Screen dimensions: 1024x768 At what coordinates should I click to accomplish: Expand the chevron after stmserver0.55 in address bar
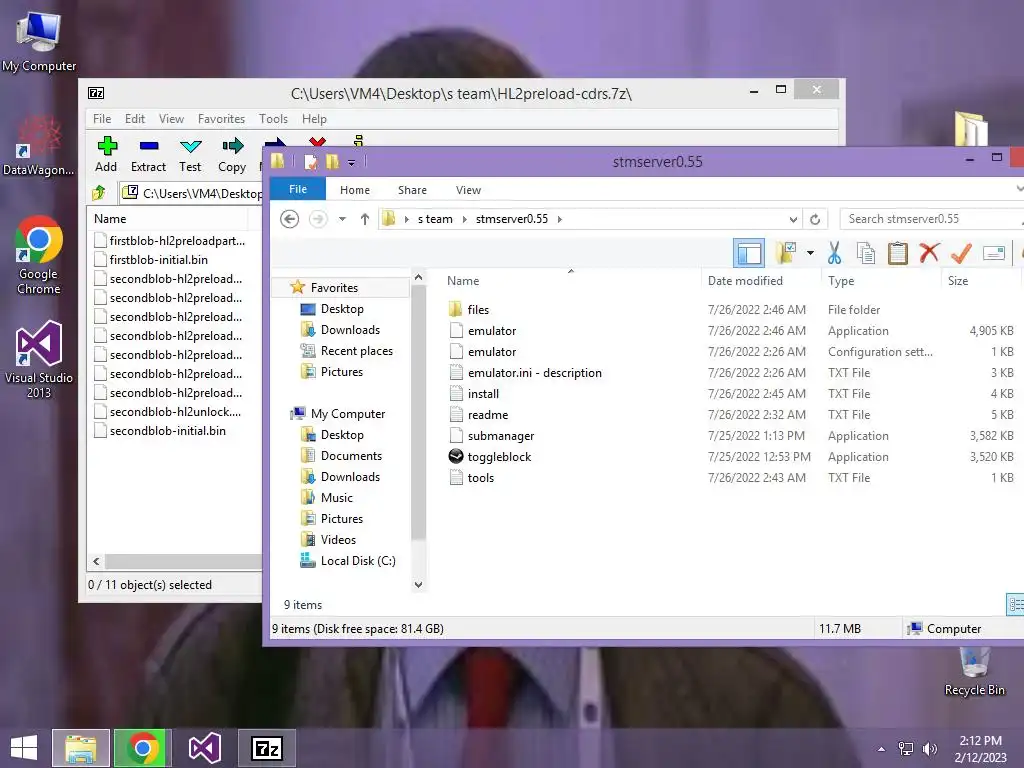coord(560,219)
